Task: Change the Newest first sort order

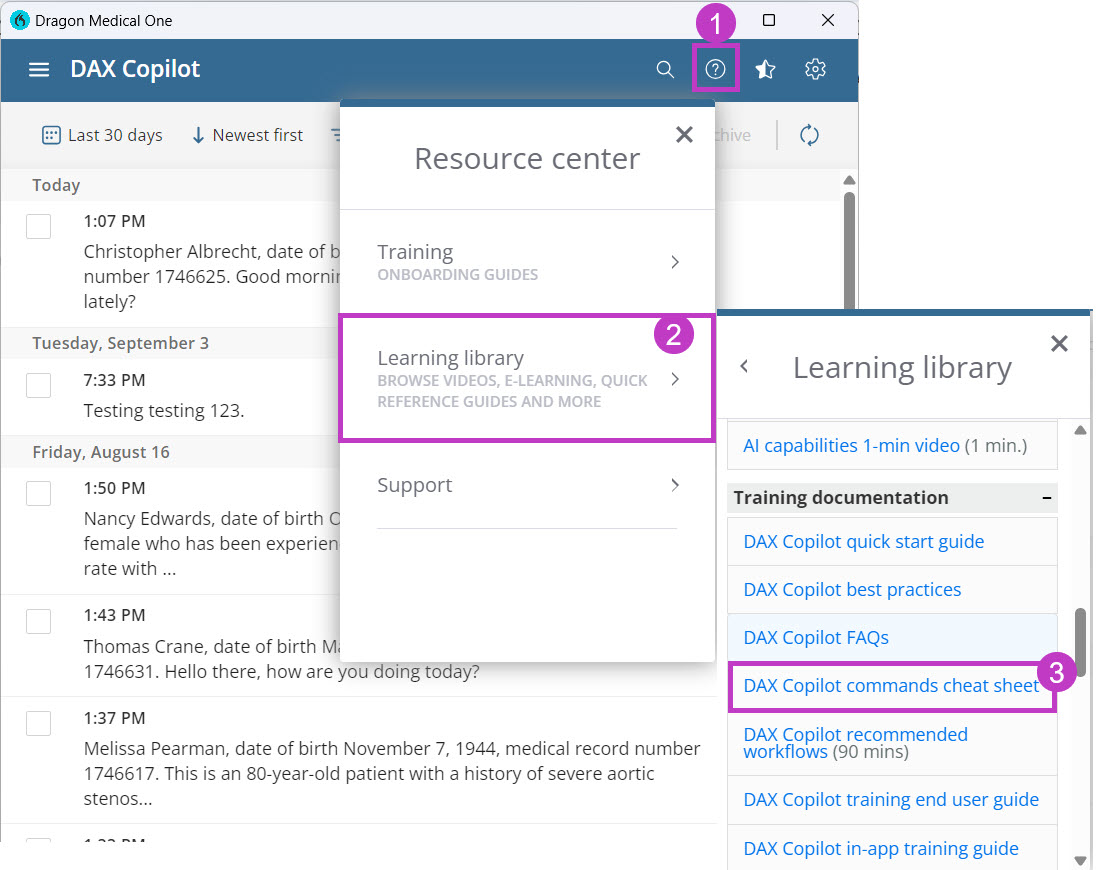Action: coord(246,135)
